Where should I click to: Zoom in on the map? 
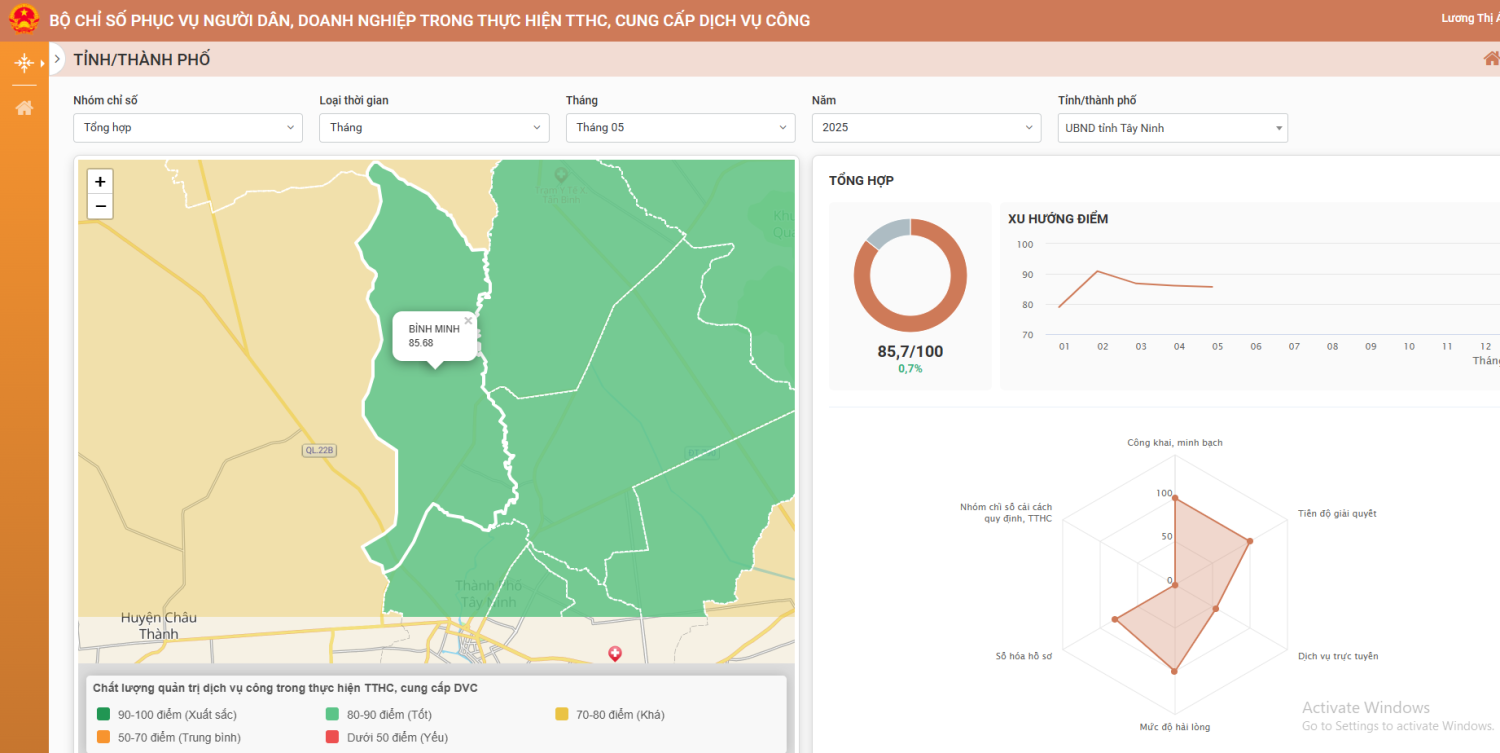click(x=100, y=182)
